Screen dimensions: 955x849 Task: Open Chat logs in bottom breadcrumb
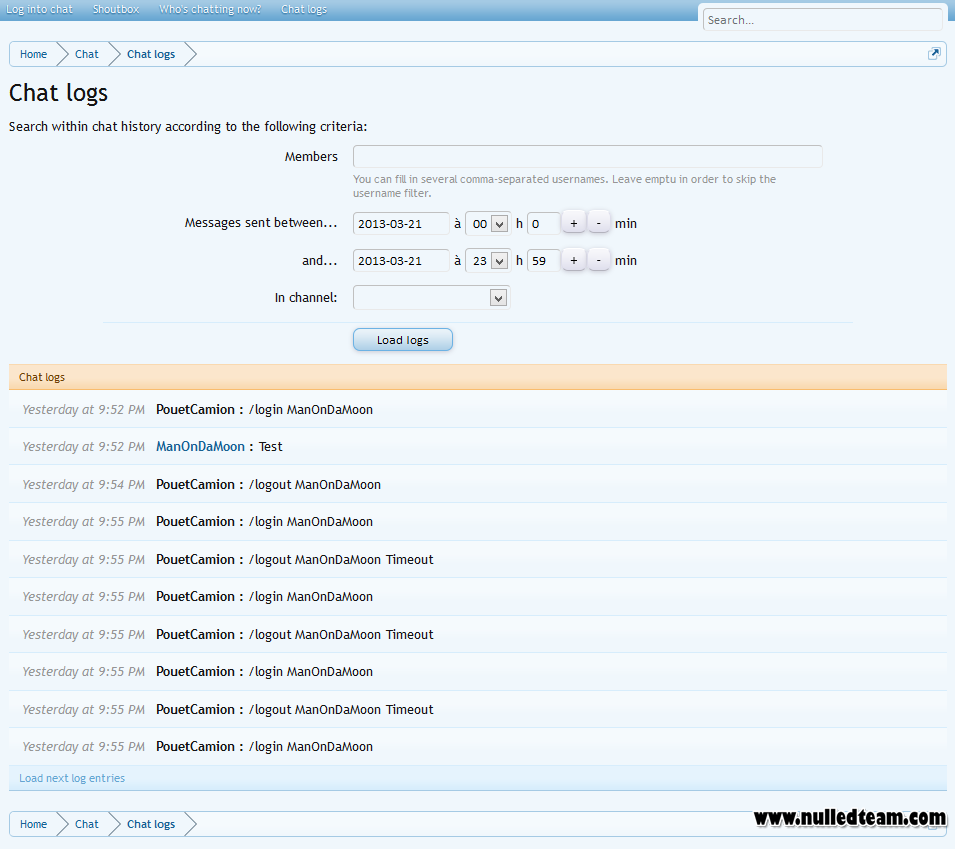click(x=151, y=824)
